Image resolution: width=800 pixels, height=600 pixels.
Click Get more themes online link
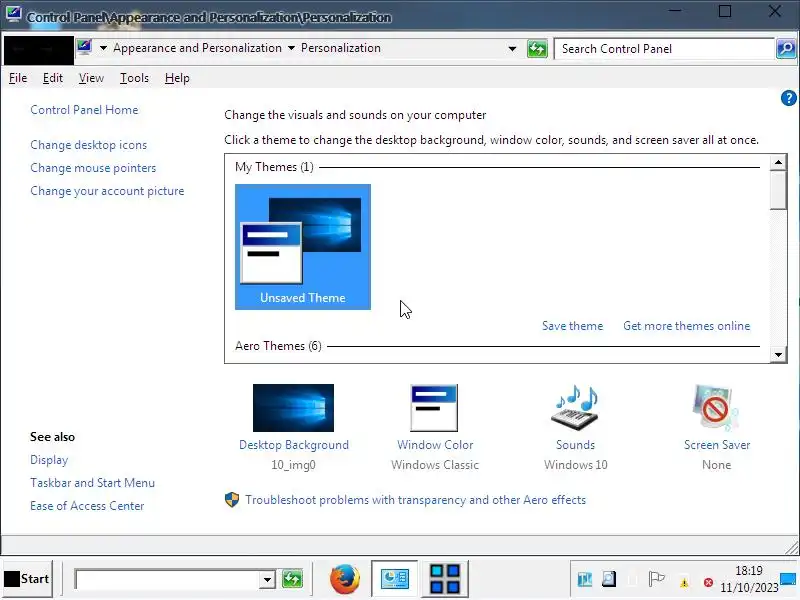point(687,326)
